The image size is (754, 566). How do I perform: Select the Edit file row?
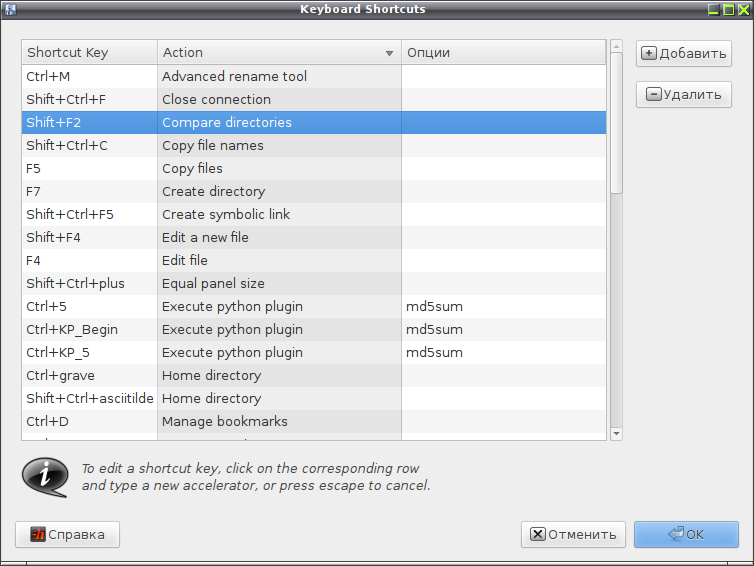point(314,261)
